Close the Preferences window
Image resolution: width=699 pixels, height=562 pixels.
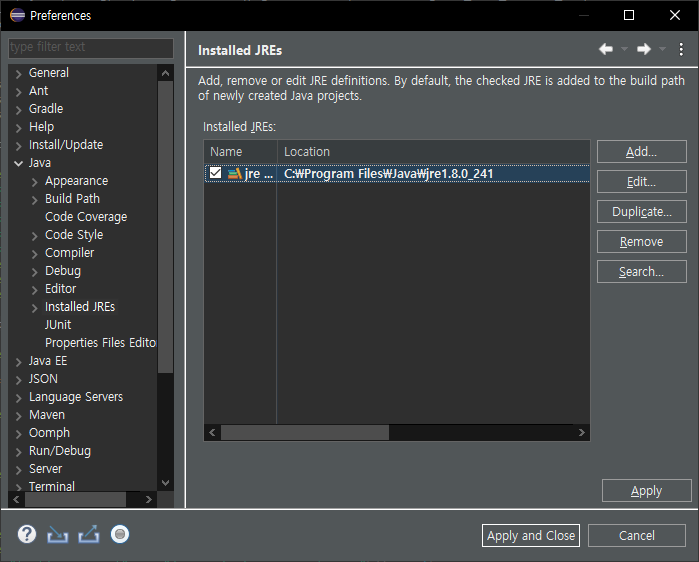click(x=675, y=15)
